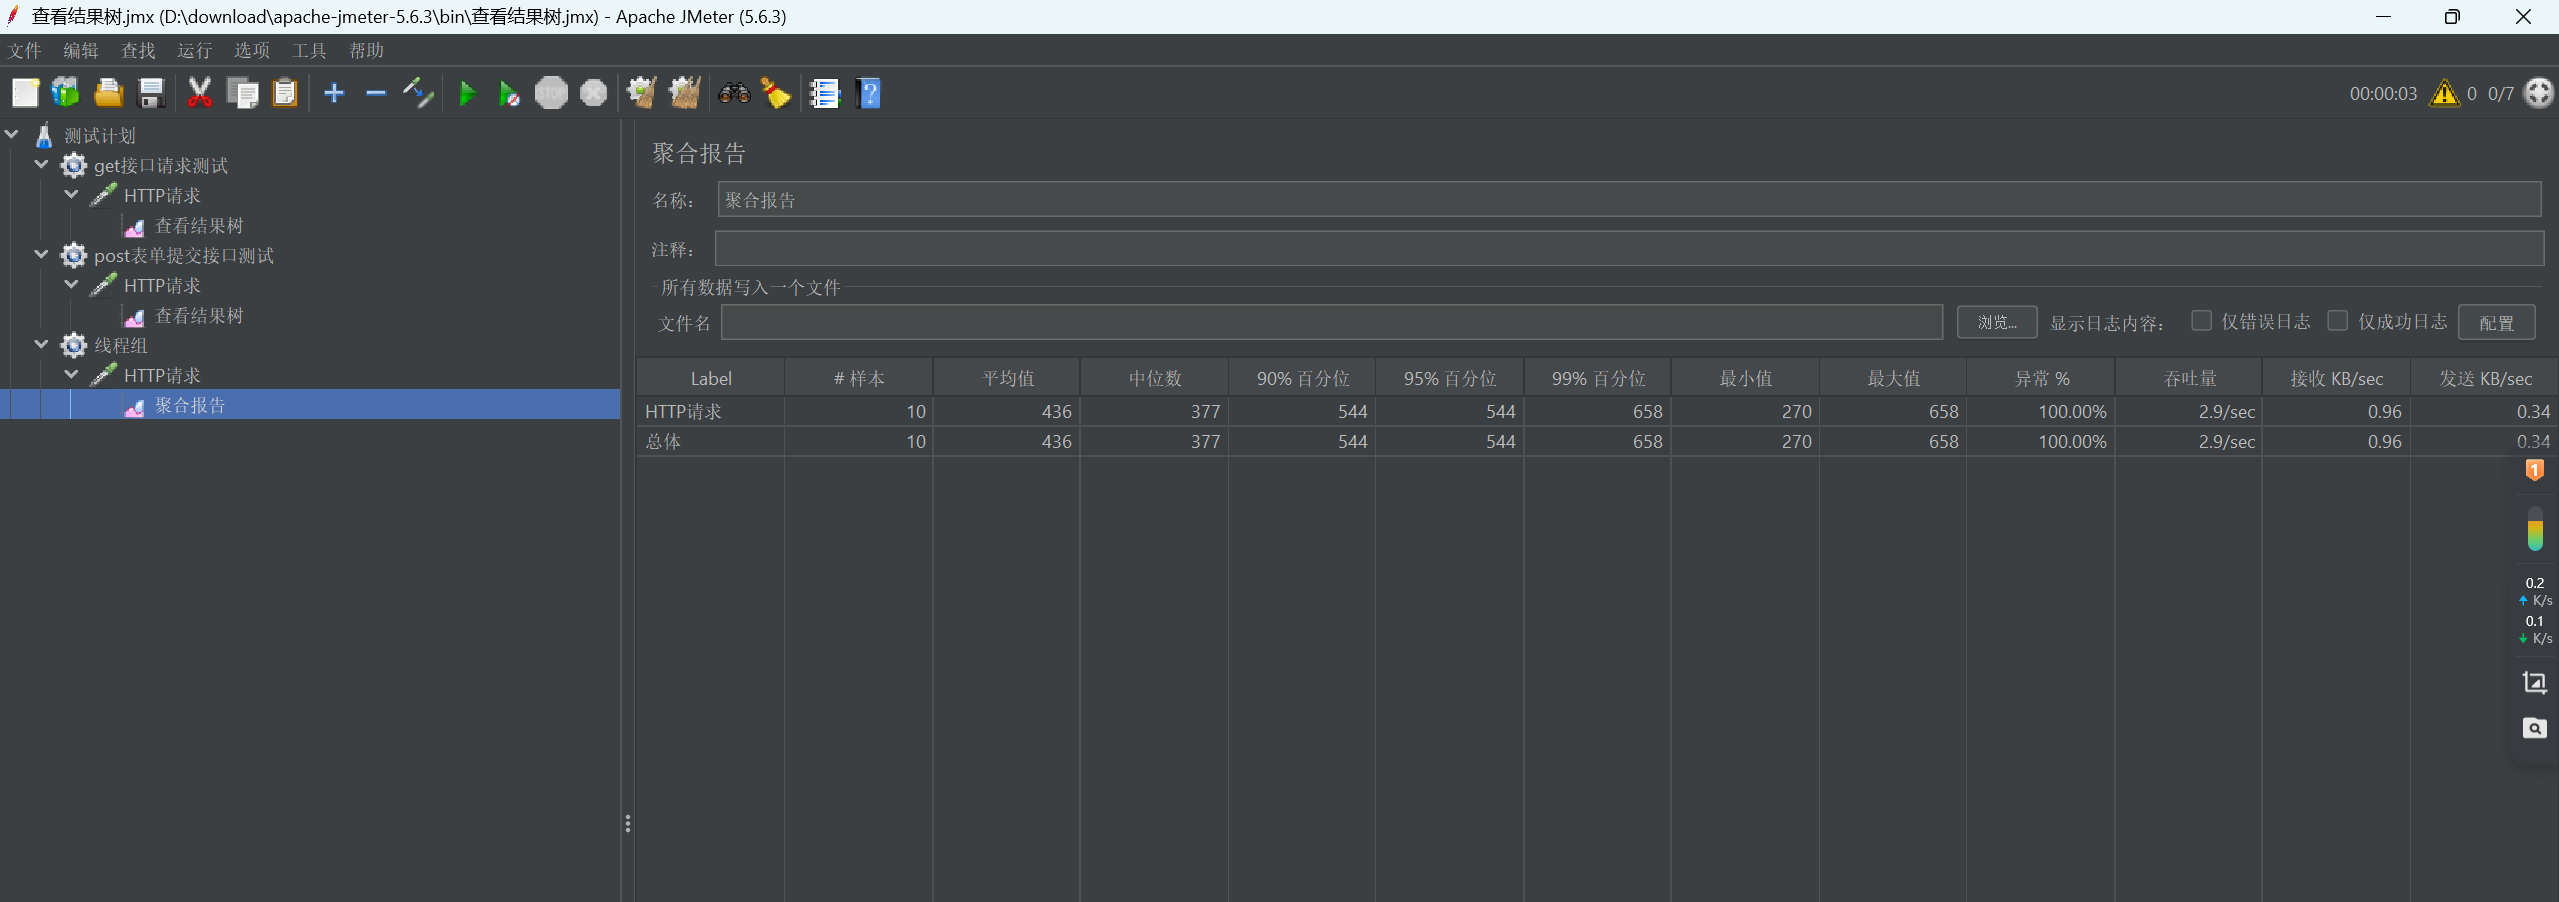Click the Open file toolbar icon
2559x902 pixels.
[108, 93]
